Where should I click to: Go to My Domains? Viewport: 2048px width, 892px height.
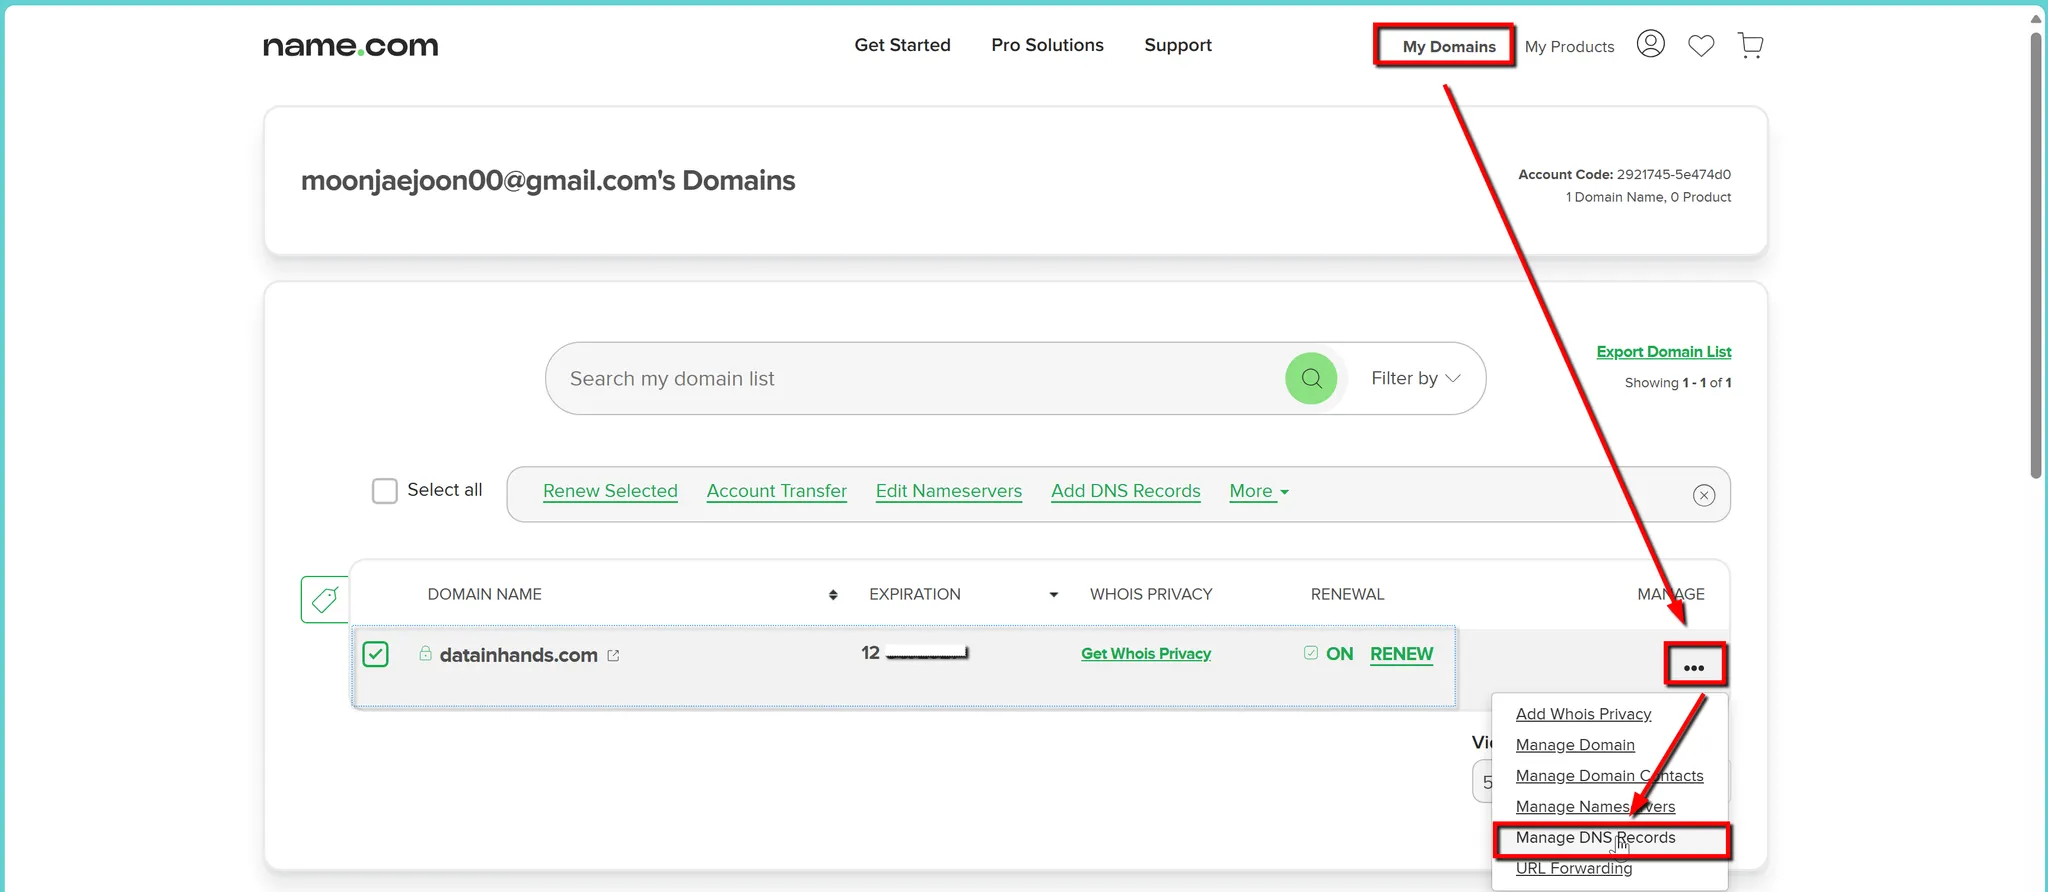click(x=1448, y=46)
